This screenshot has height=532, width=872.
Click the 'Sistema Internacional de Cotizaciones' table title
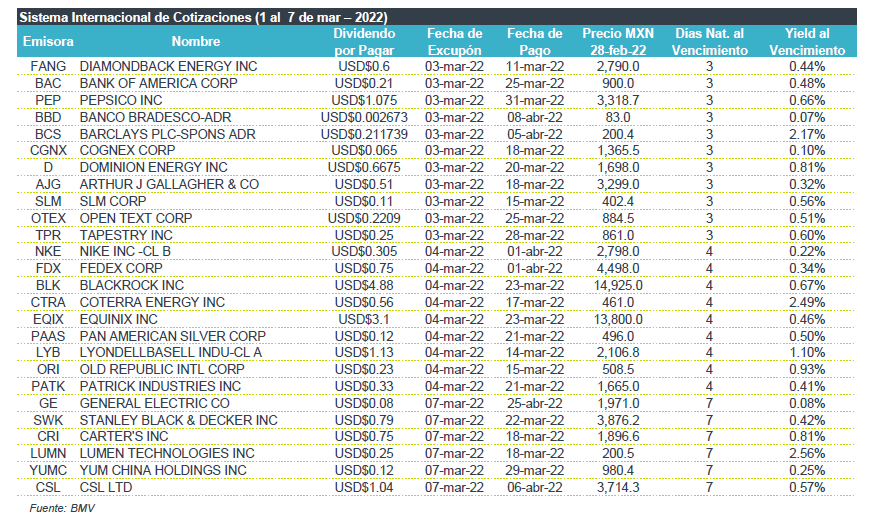204,17
